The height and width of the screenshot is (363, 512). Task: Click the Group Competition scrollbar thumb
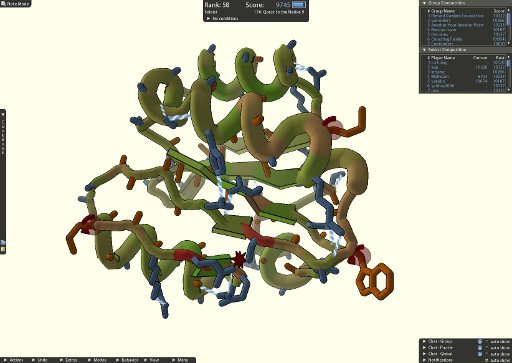[508, 18]
